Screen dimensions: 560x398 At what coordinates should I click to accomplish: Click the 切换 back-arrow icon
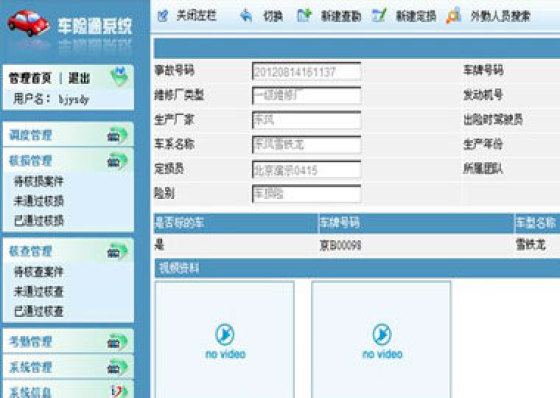246,16
